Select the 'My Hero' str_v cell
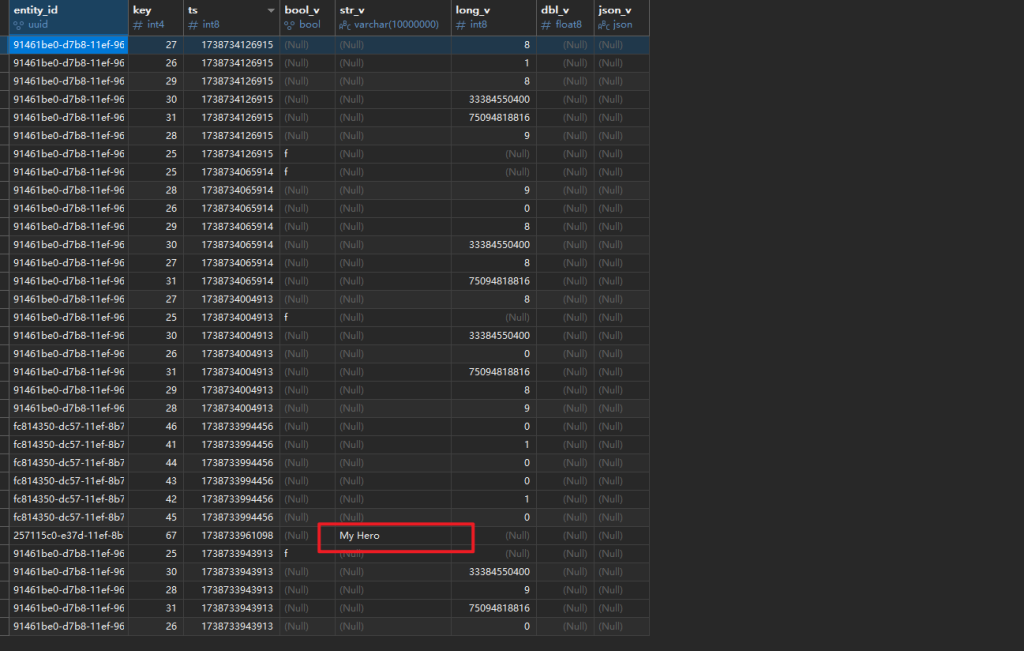The height and width of the screenshot is (651, 1024). [393, 535]
